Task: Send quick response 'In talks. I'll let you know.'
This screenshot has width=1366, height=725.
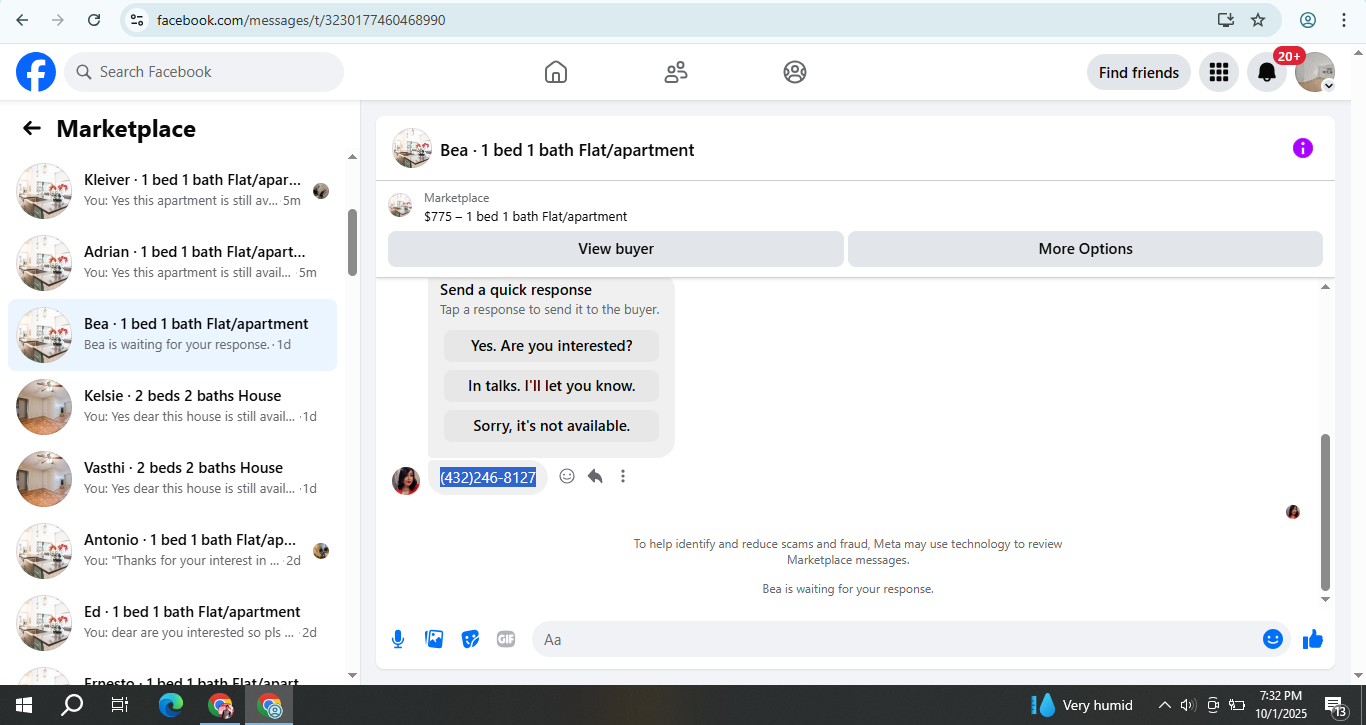Action: coord(552,386)
